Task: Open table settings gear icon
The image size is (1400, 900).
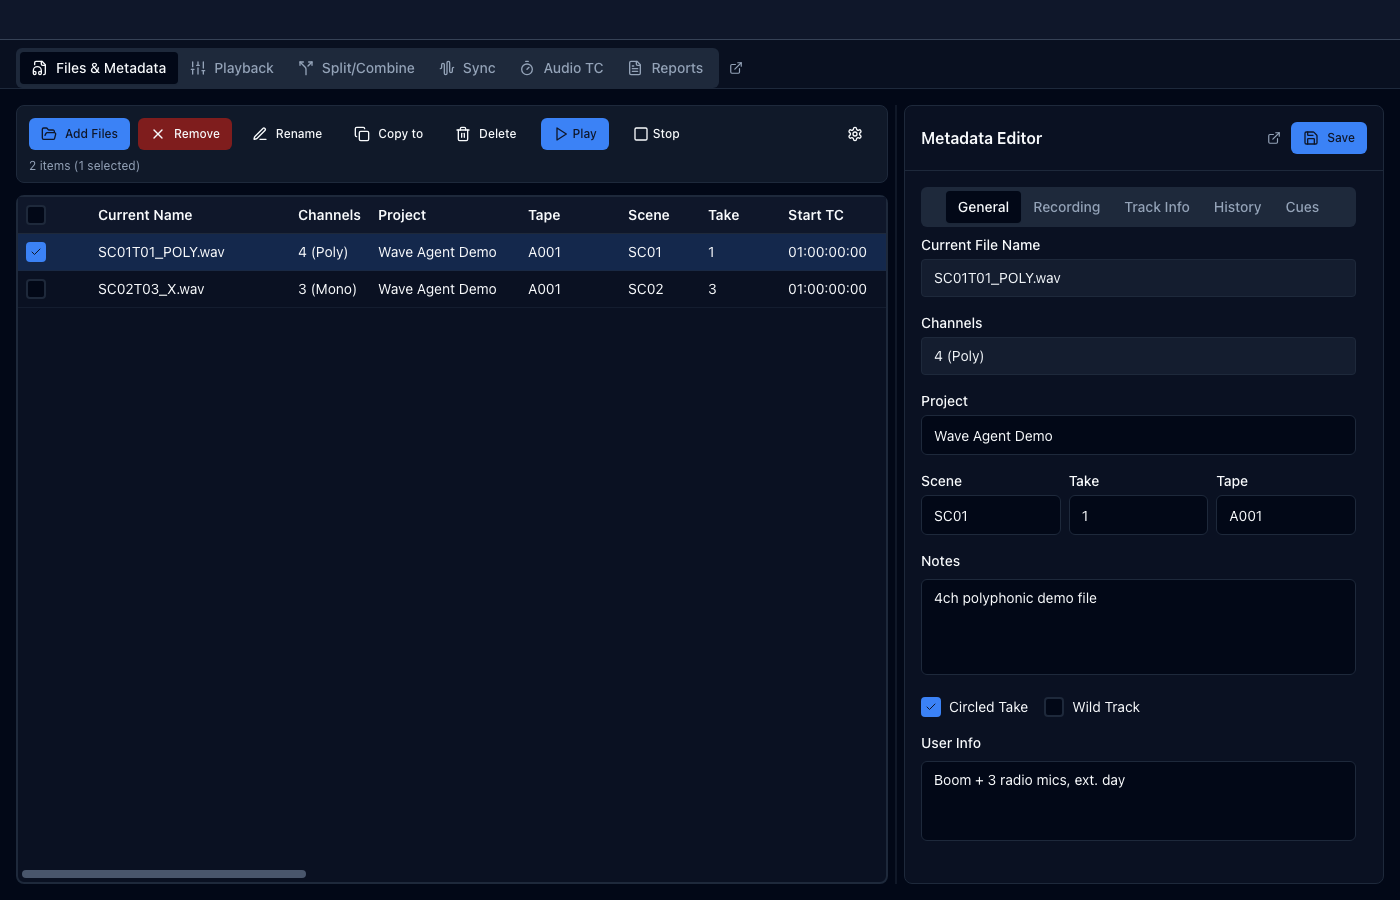Action: coord(855,134)
